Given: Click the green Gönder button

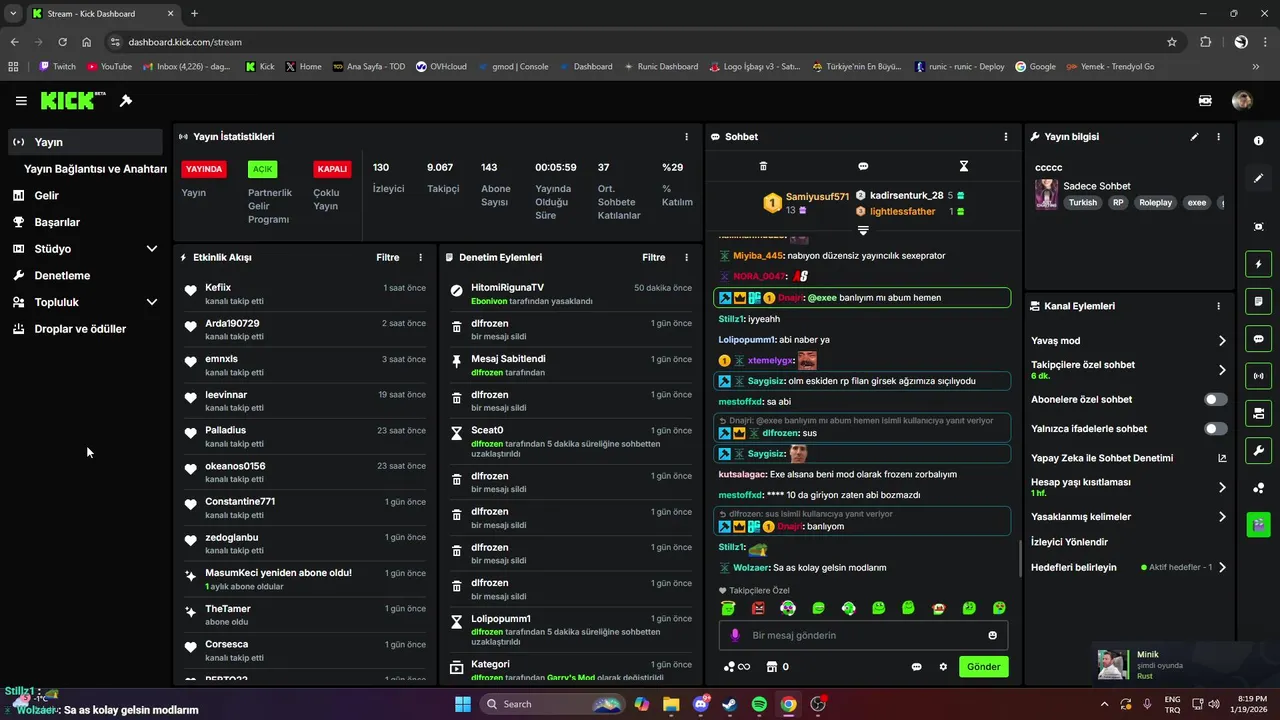Looking at the screenshot, I should (984, 667).
